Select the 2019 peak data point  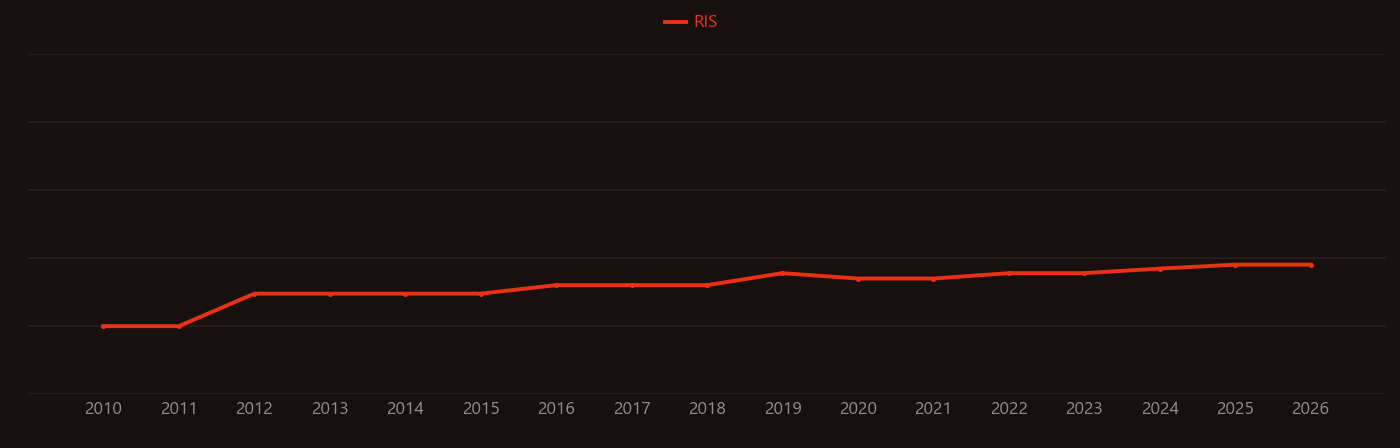point(783,273)
